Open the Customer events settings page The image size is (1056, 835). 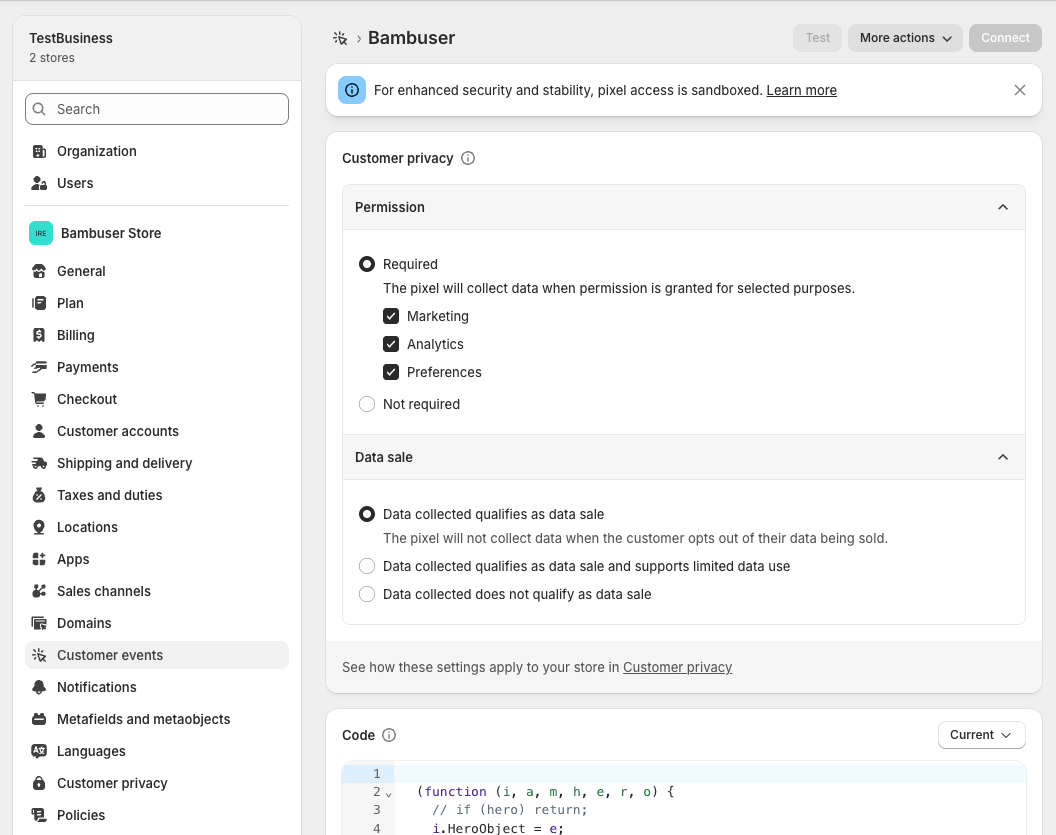[x=157, y=655]
